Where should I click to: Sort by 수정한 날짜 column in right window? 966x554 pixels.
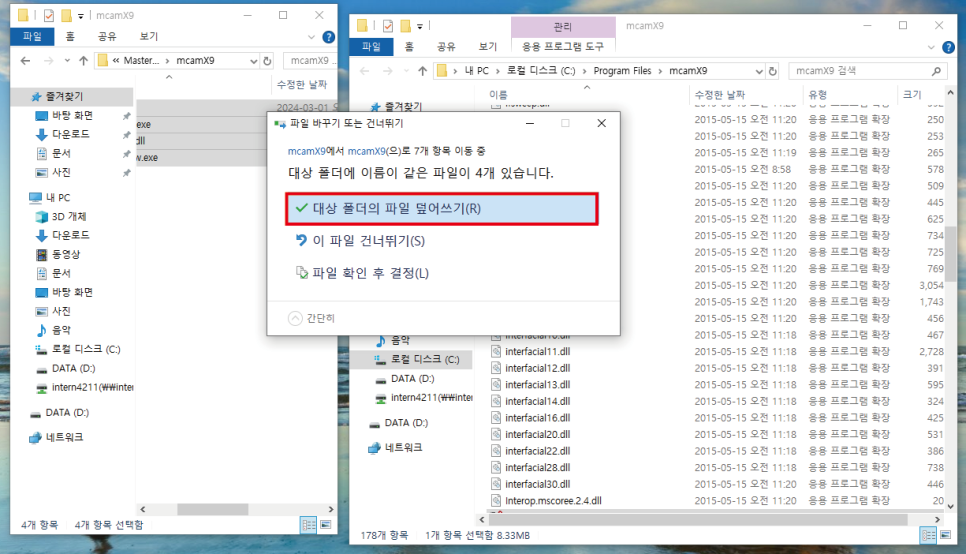(720, 94)
